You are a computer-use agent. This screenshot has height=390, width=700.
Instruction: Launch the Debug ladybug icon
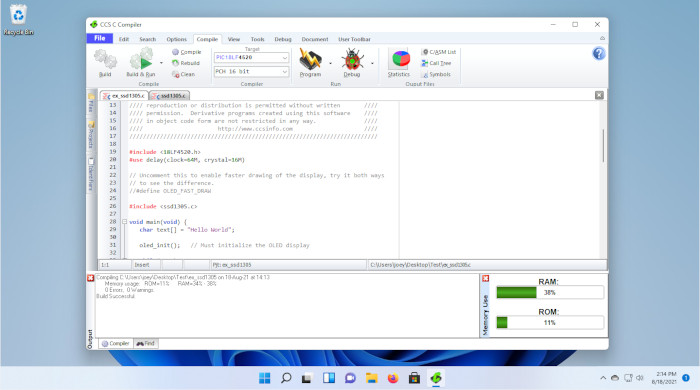tap(352, 59)
